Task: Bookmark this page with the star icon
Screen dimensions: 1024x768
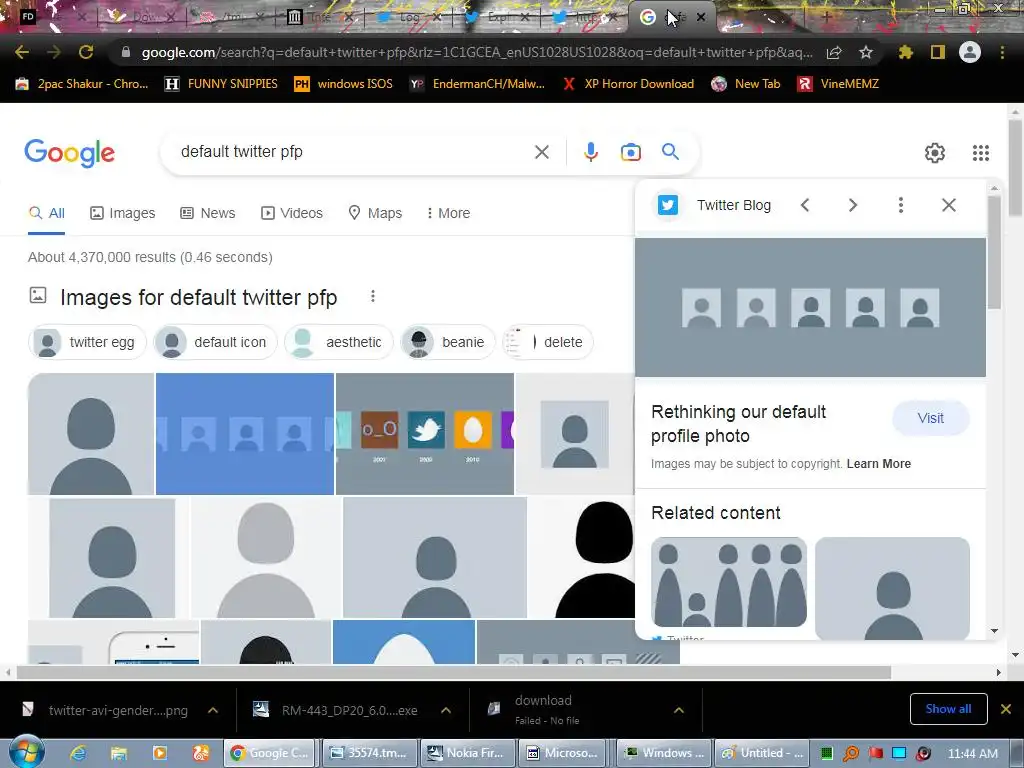Action: pos(866,52)
